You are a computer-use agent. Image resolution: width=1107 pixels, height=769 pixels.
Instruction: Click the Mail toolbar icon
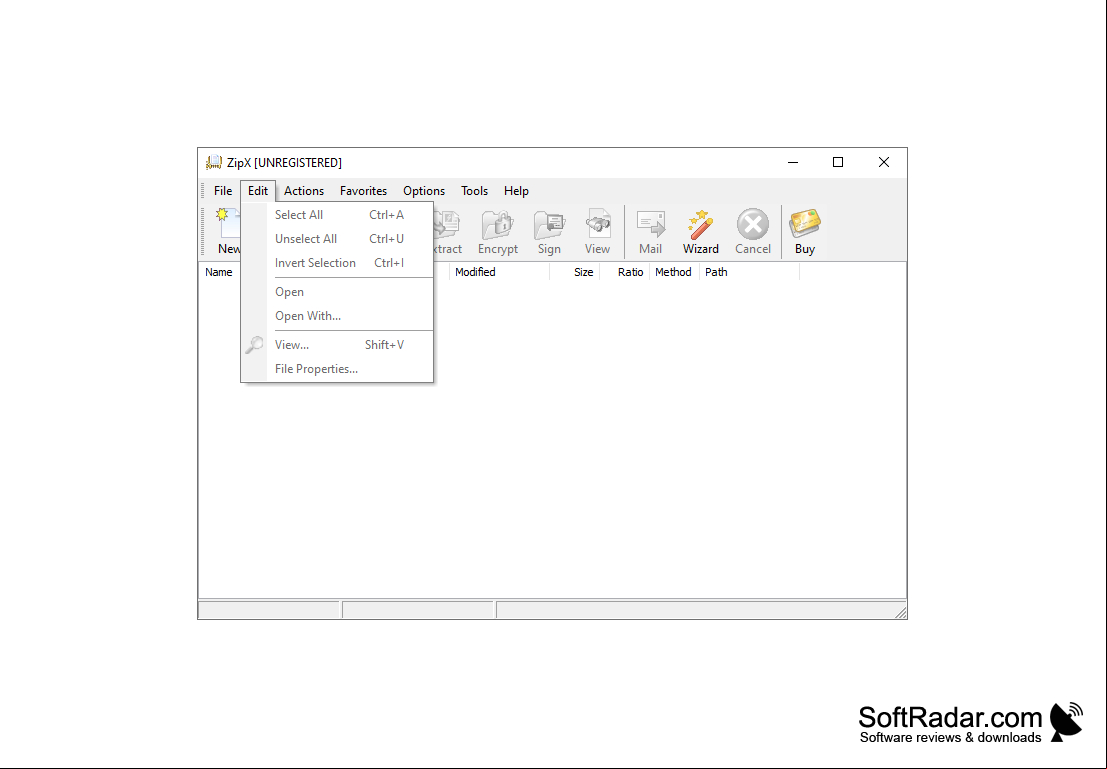(x=650, y=231)
